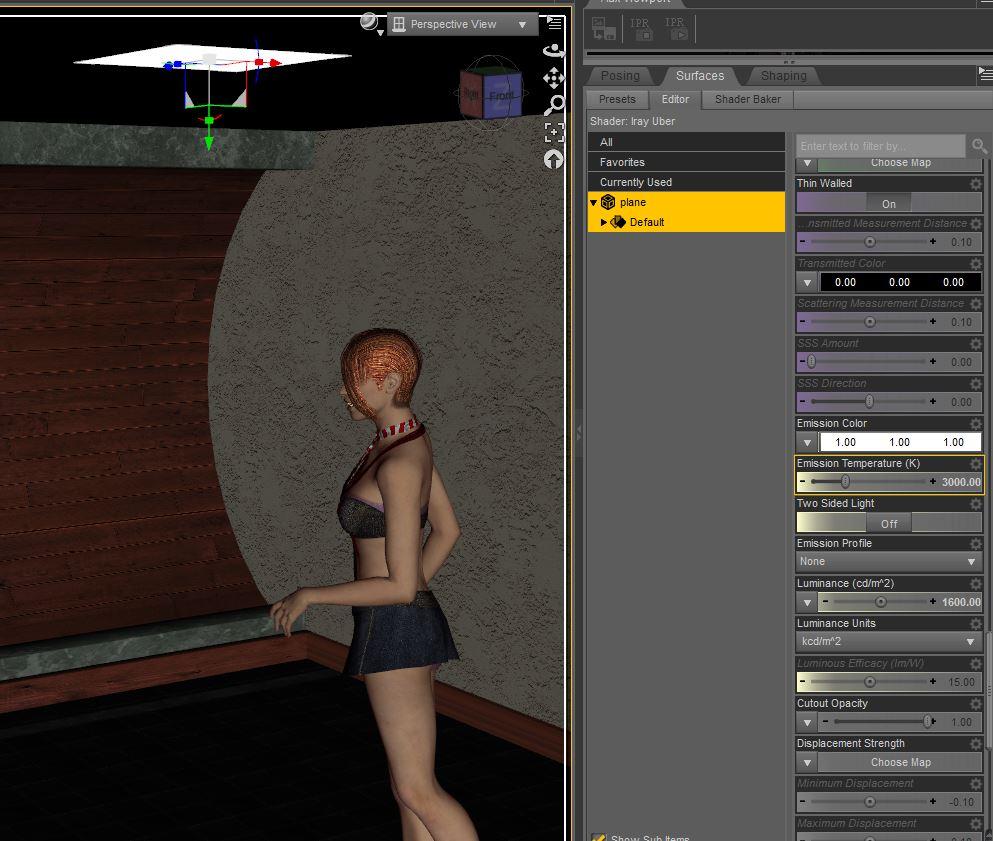Open the Presets sub-tab
993x841 pixels.
617,99
